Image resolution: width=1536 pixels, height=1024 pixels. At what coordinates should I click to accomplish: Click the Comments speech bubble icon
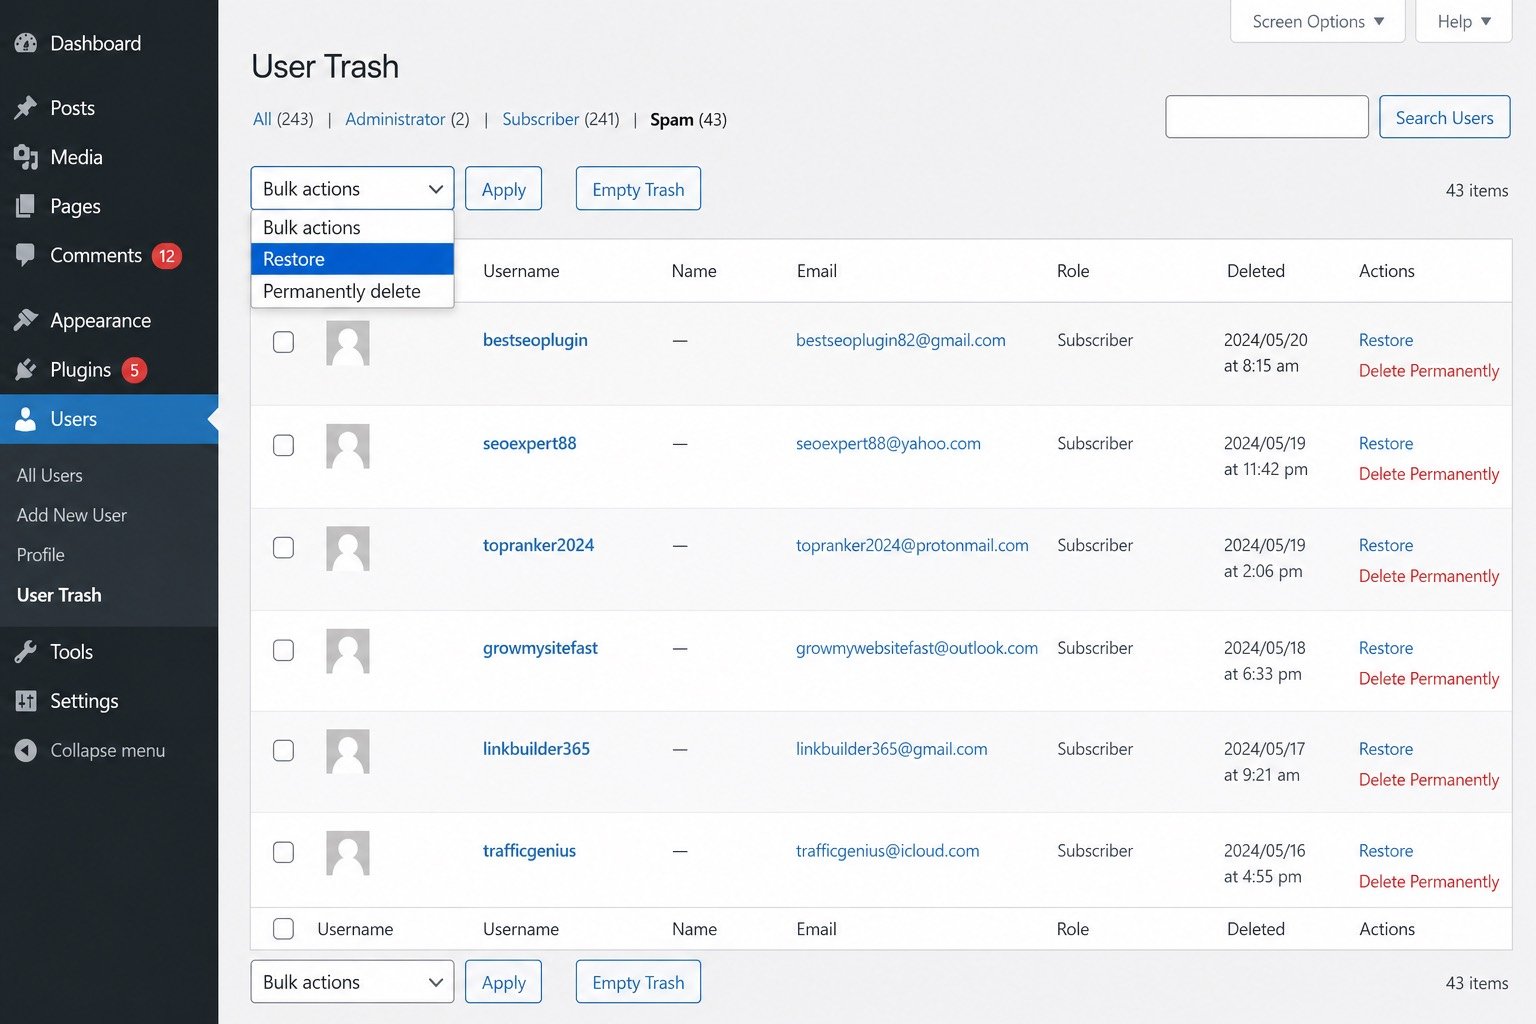[x=26, y=255]
